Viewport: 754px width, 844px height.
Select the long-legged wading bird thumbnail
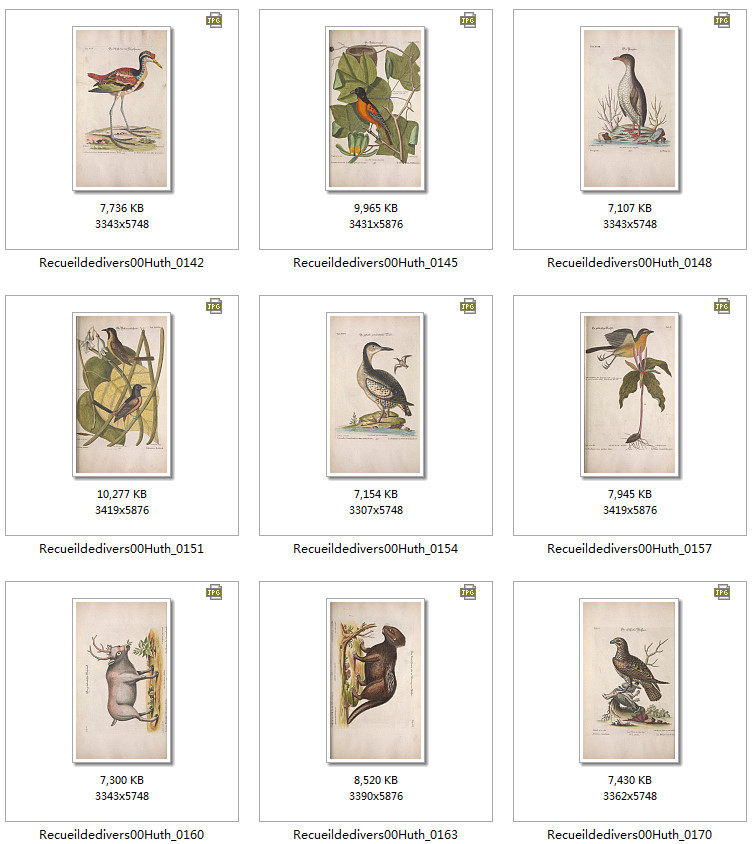(x=122, y=109)
